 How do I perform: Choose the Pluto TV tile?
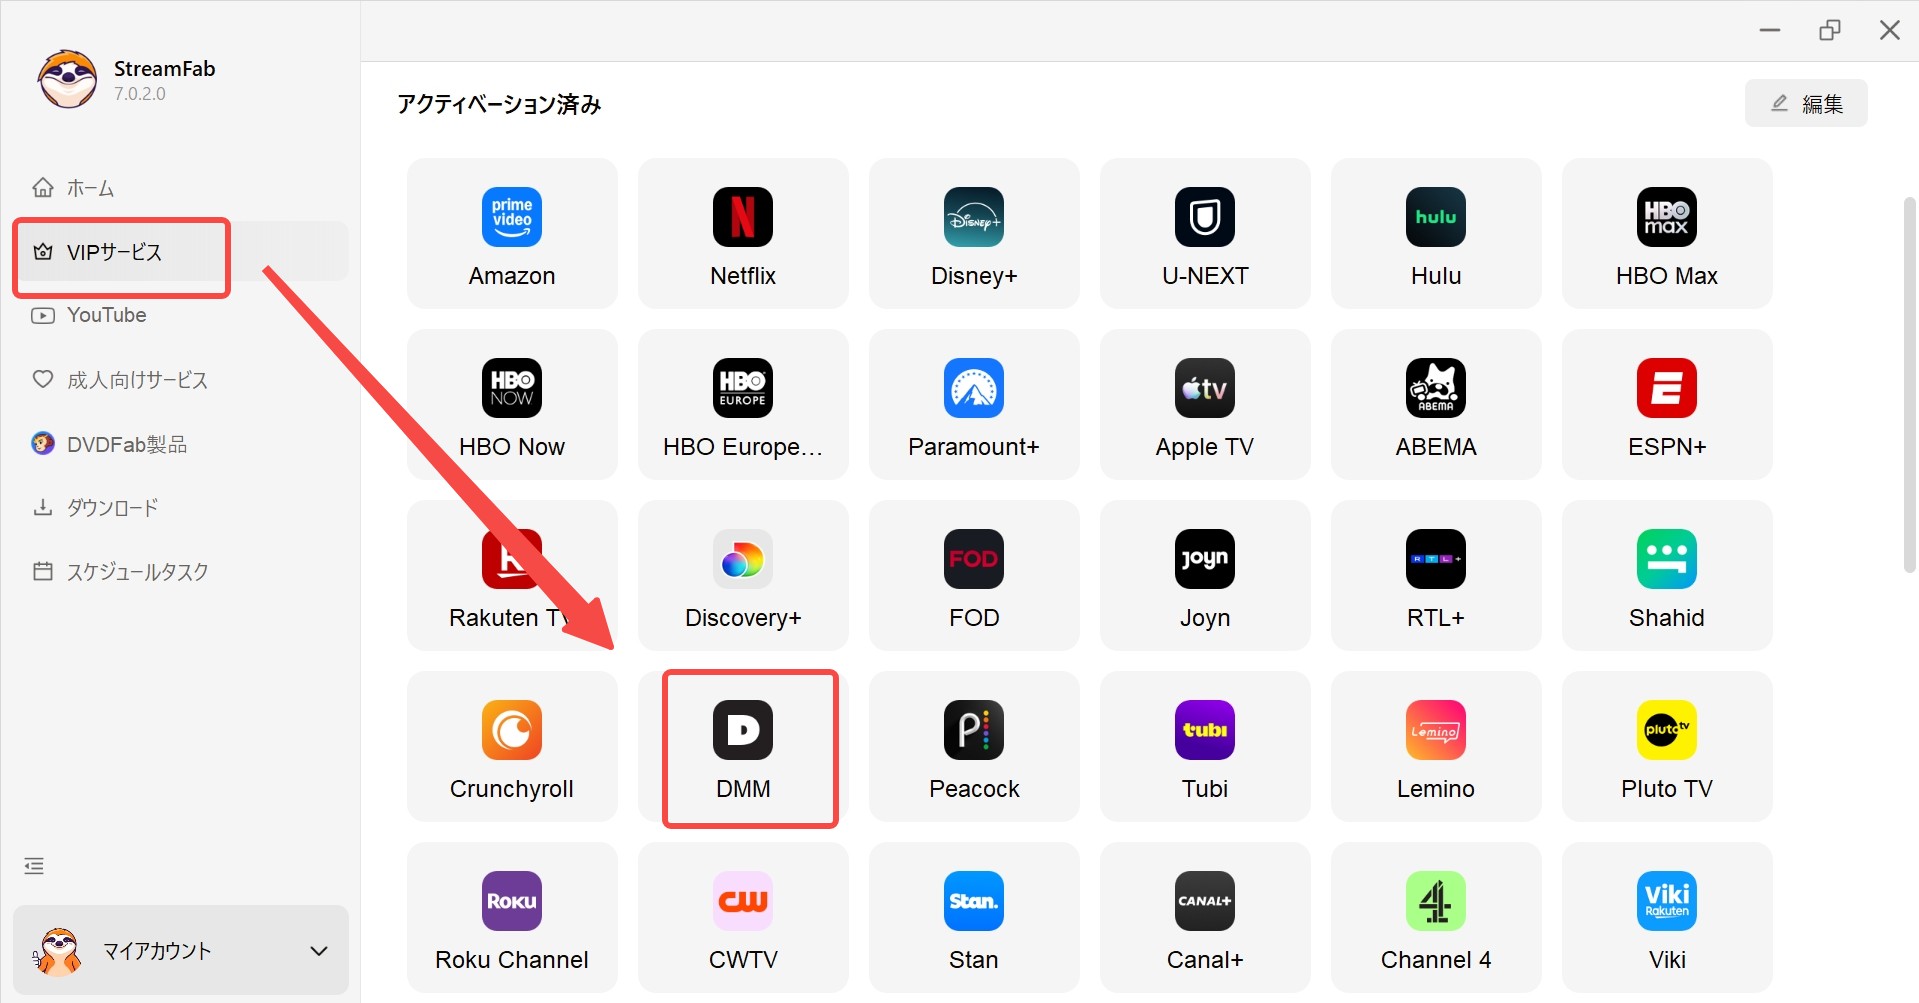(1667, 746)
